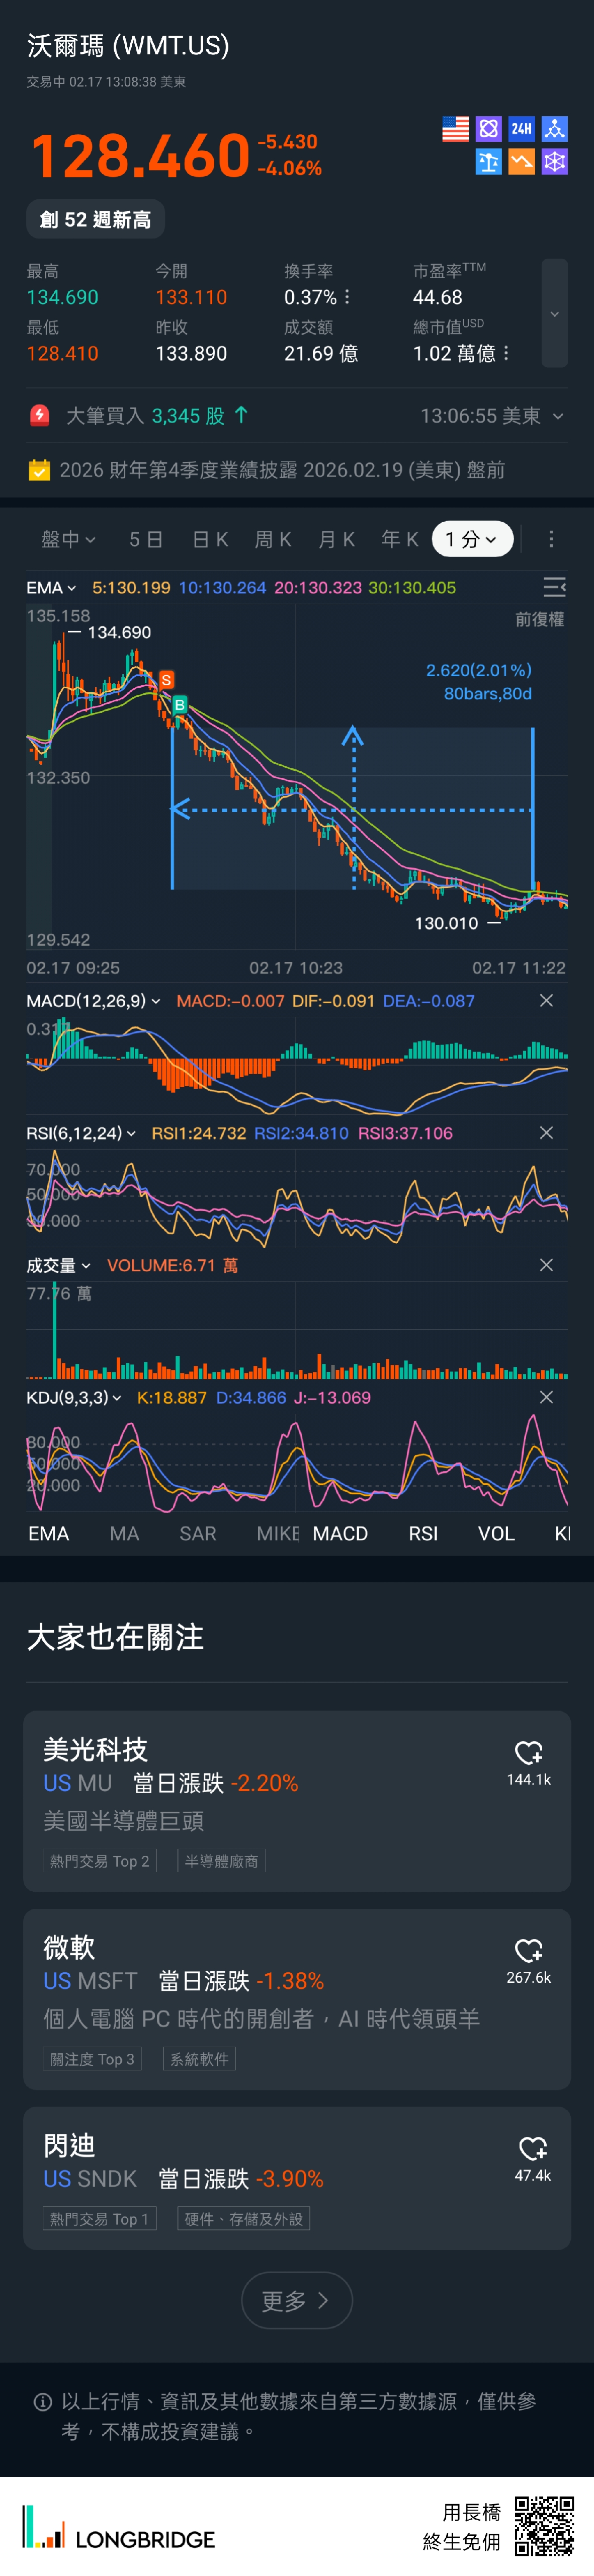Switch to the 日K chart tab
This screenshot has height=2576, width=594.
(x=210, y=540)
